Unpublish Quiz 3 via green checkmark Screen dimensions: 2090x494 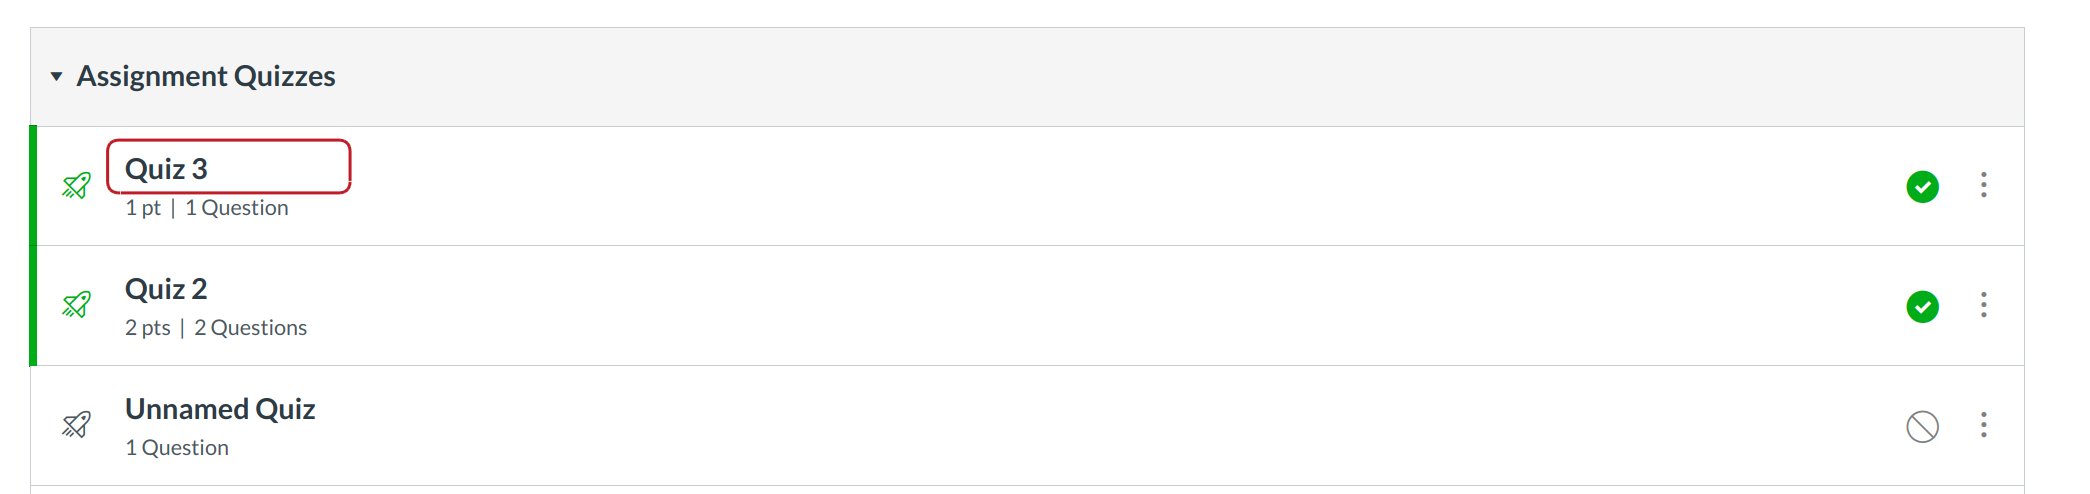pyautogui.click(x=1922, y=186)
